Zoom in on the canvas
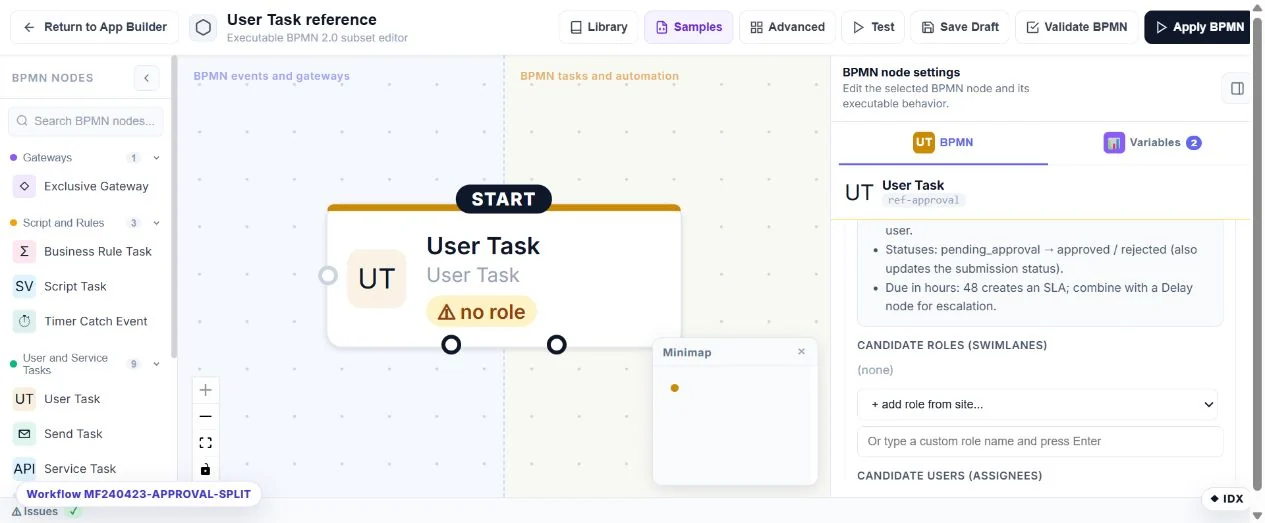The width and height of the screenshot is (1265, 523). tap(205, 390)
